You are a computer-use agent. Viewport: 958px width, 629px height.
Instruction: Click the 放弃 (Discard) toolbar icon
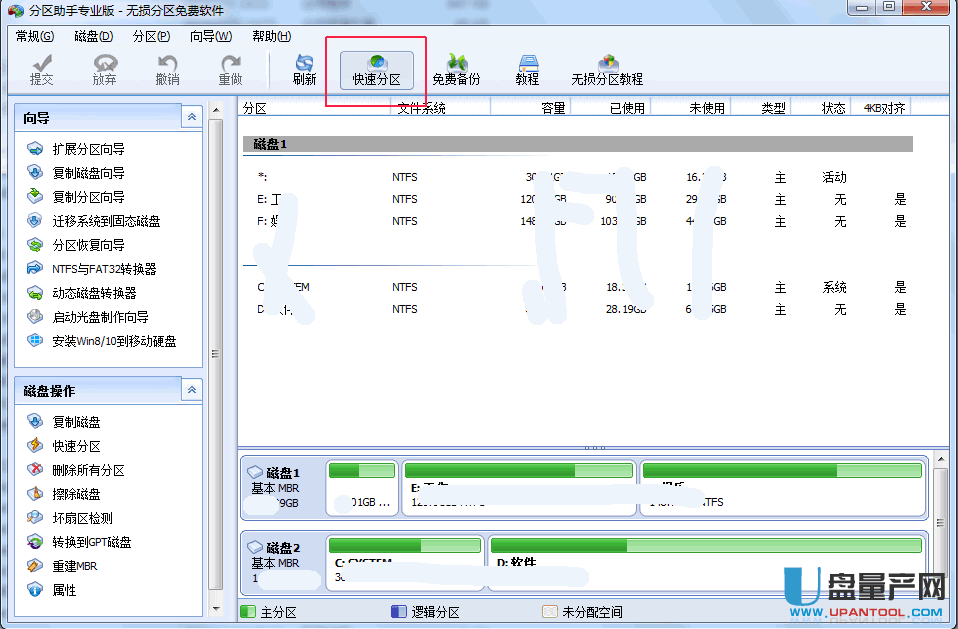104,70
